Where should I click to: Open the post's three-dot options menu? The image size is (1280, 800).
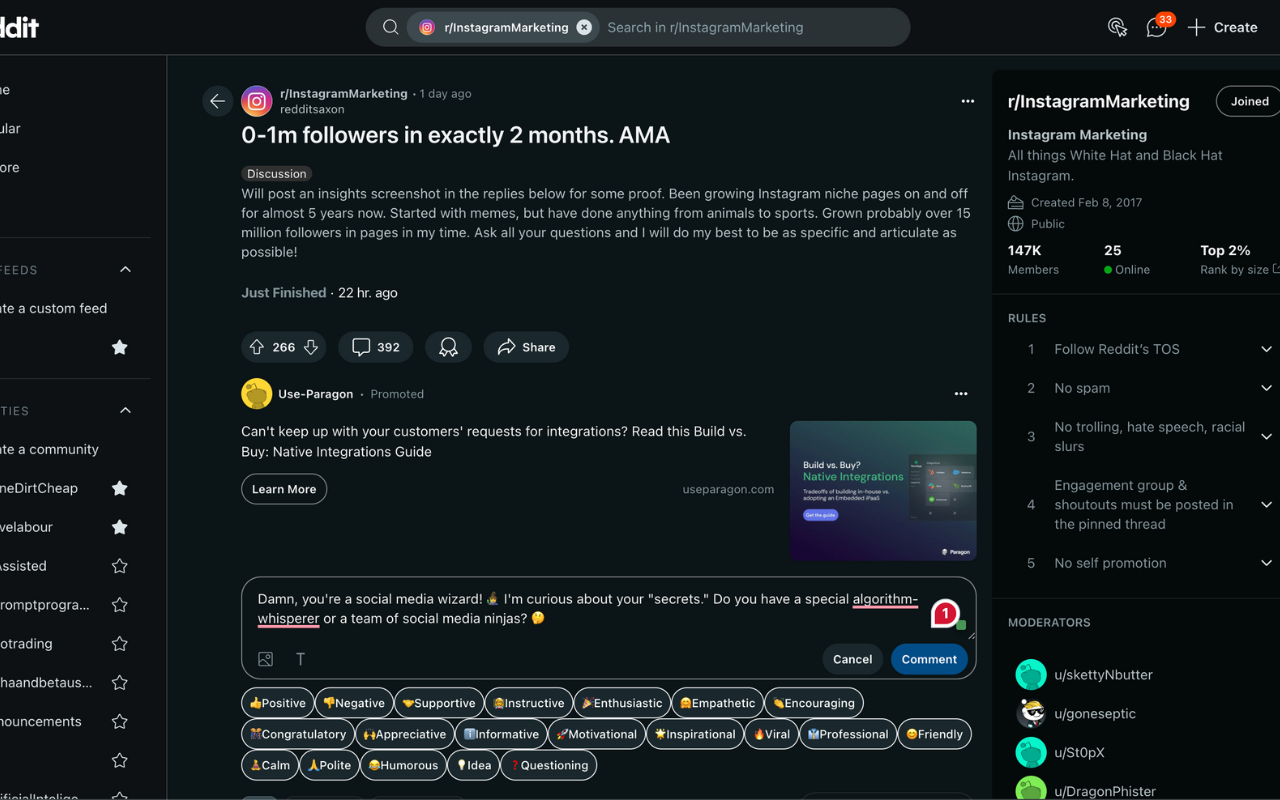point(967,101)
